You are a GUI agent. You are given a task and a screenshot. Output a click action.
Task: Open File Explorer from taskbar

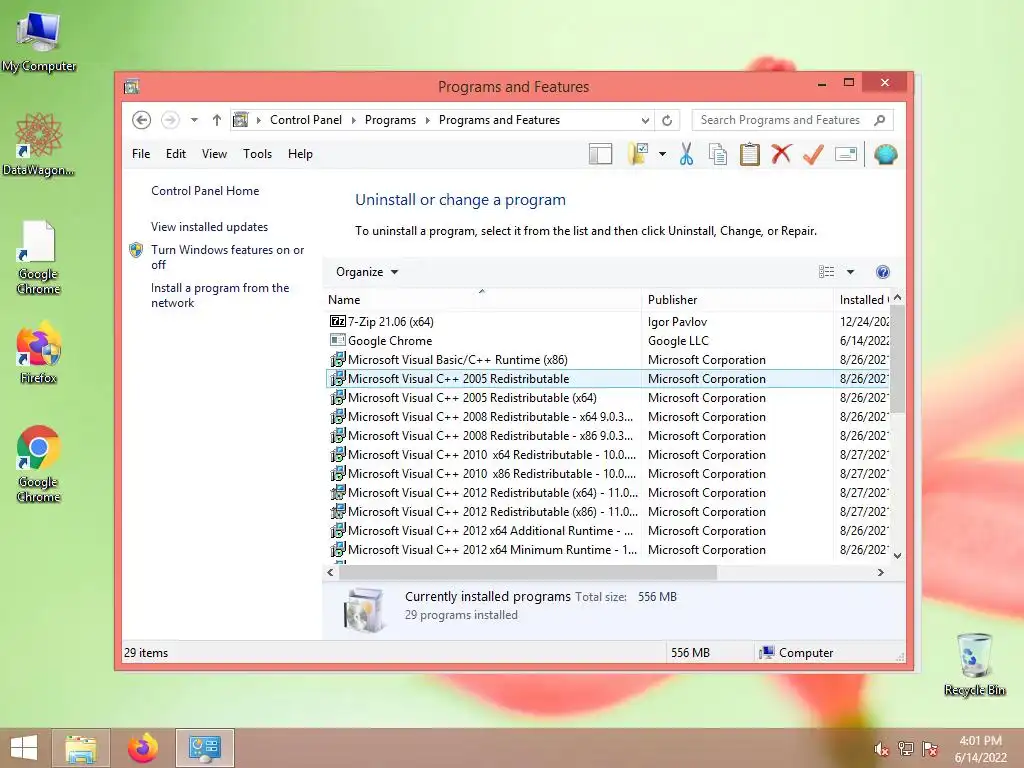(x=81, y=748)
